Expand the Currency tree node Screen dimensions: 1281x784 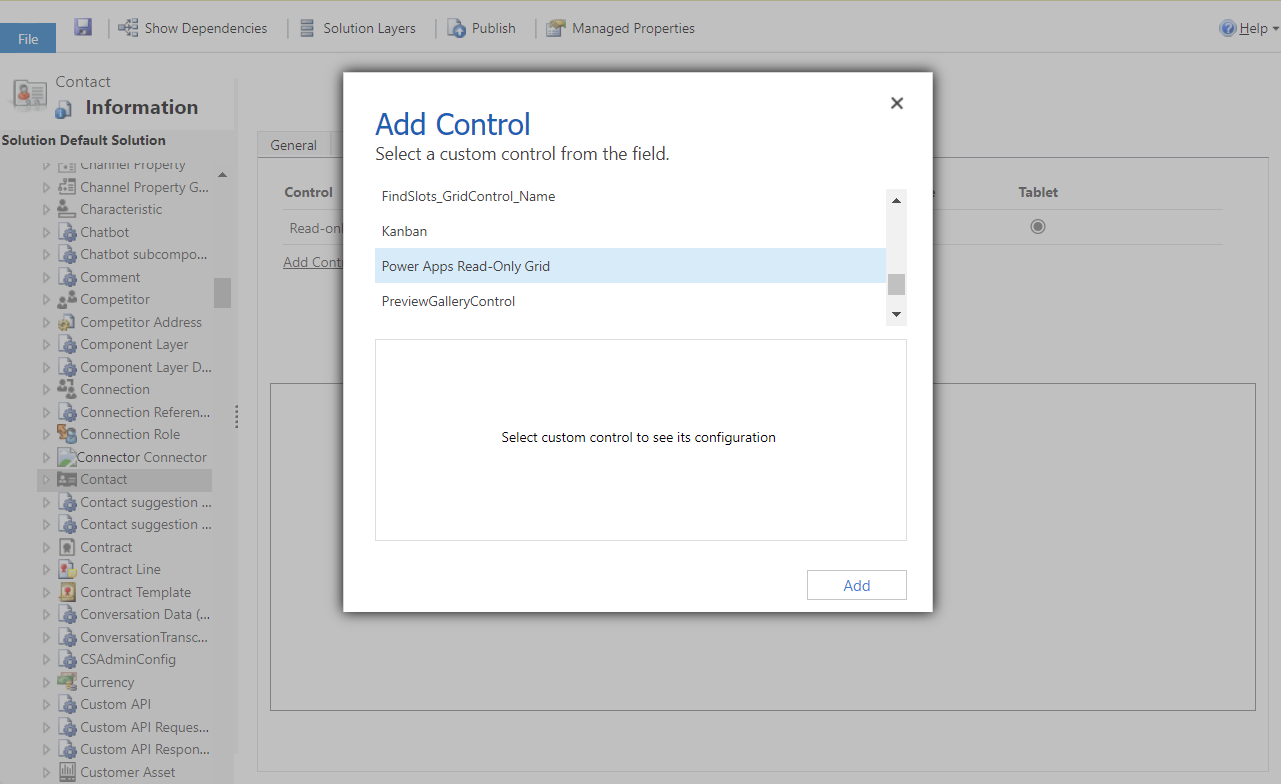point(46,682)
